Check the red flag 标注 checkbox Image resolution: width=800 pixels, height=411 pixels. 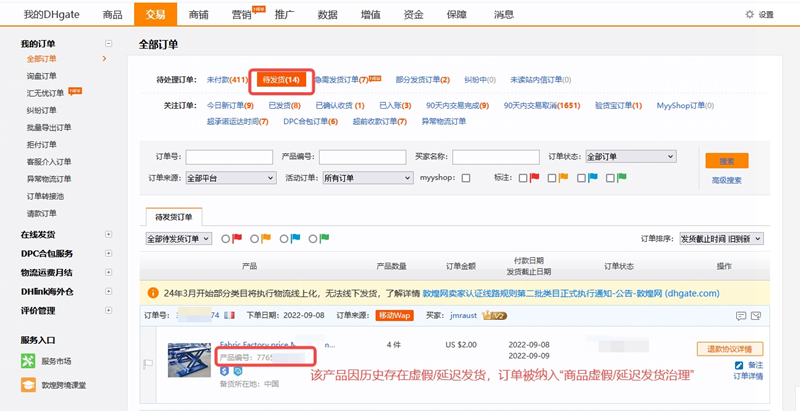(522, 178)
